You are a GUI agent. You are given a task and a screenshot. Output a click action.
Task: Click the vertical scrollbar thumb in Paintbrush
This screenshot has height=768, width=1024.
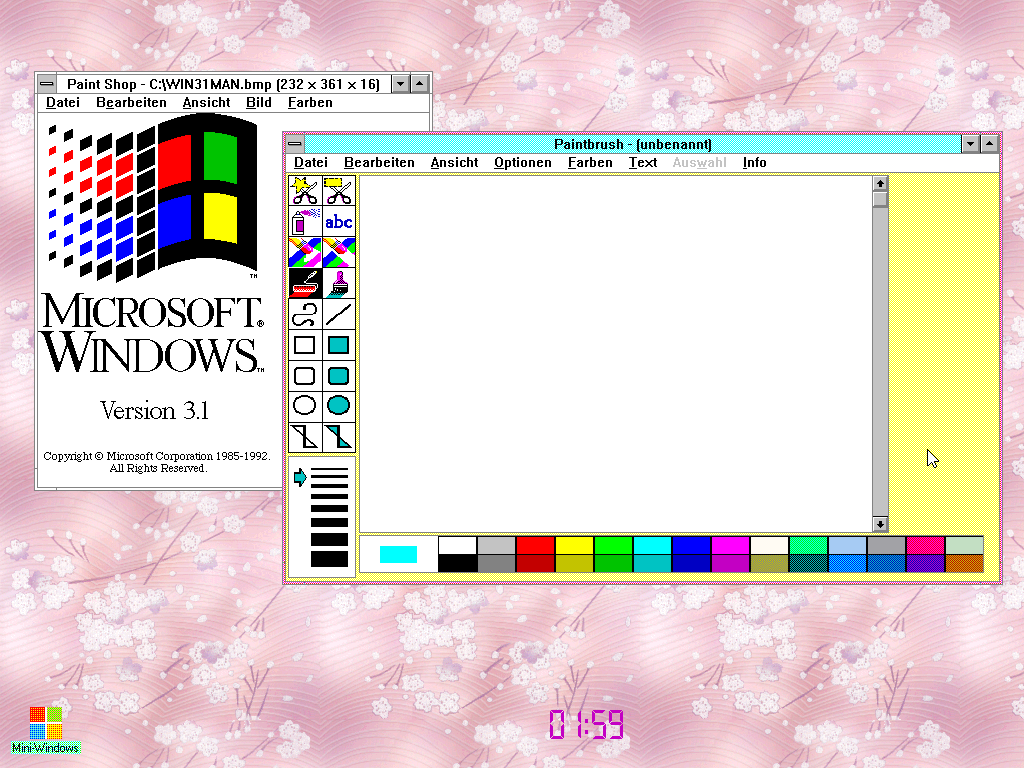point(880,199)
